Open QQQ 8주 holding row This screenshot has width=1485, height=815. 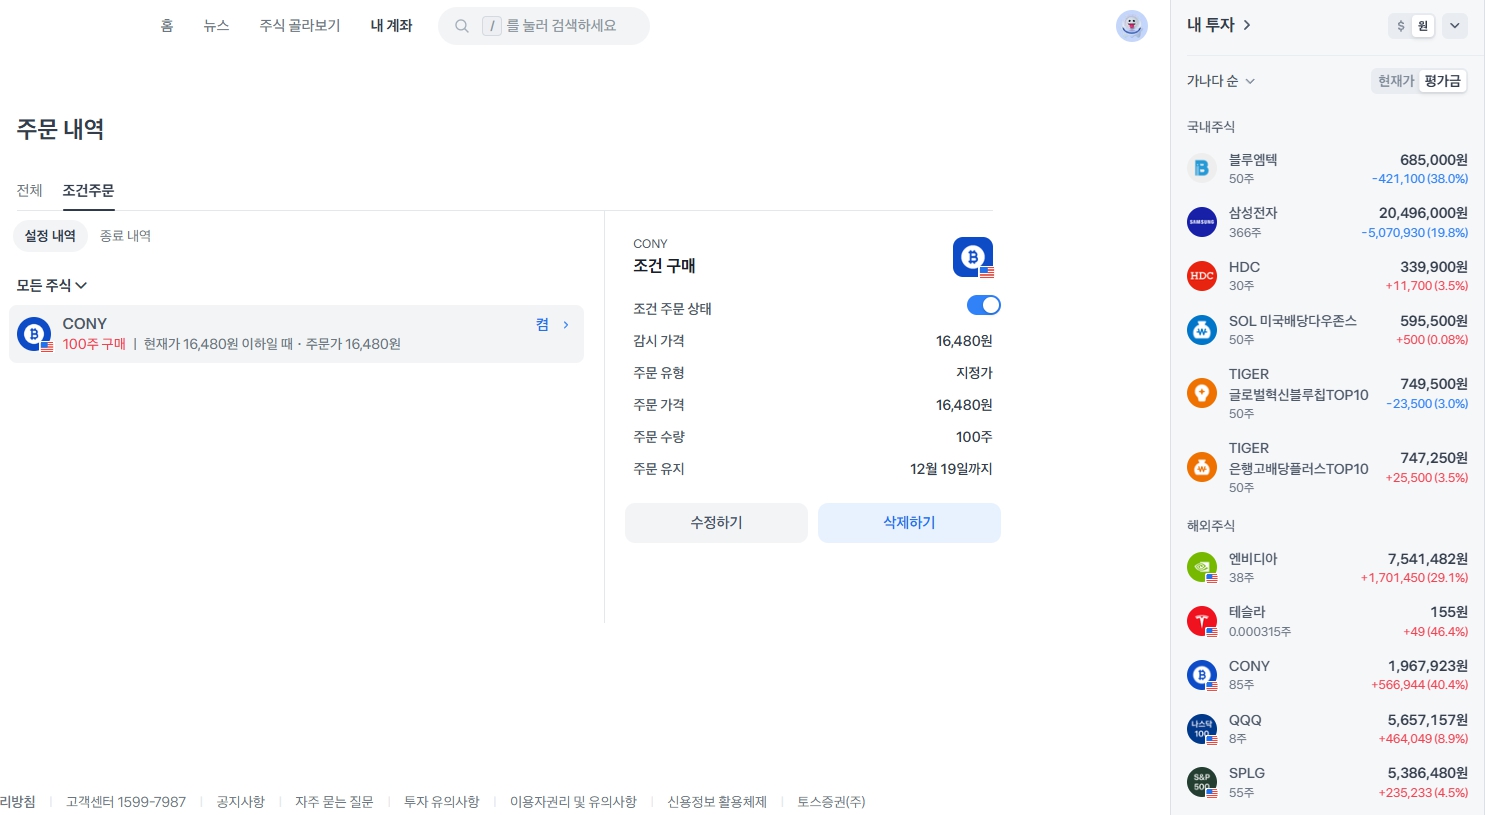(x=1327, y=729)
